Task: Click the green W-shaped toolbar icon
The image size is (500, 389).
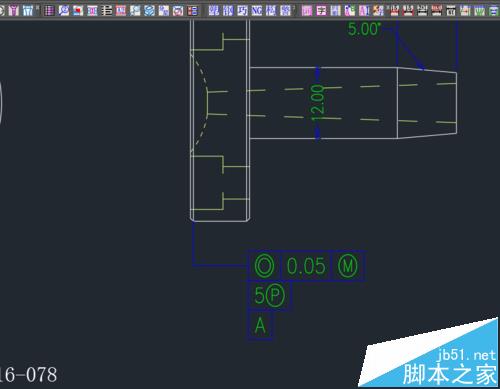Action: pos(479,10)
